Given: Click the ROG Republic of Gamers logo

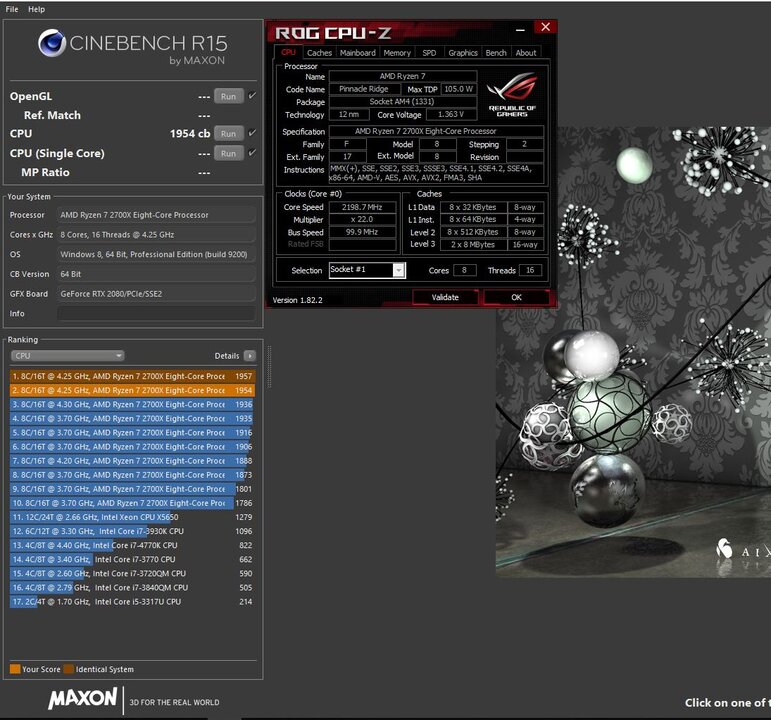Looking at the screenshot, I should click(512, 94).
